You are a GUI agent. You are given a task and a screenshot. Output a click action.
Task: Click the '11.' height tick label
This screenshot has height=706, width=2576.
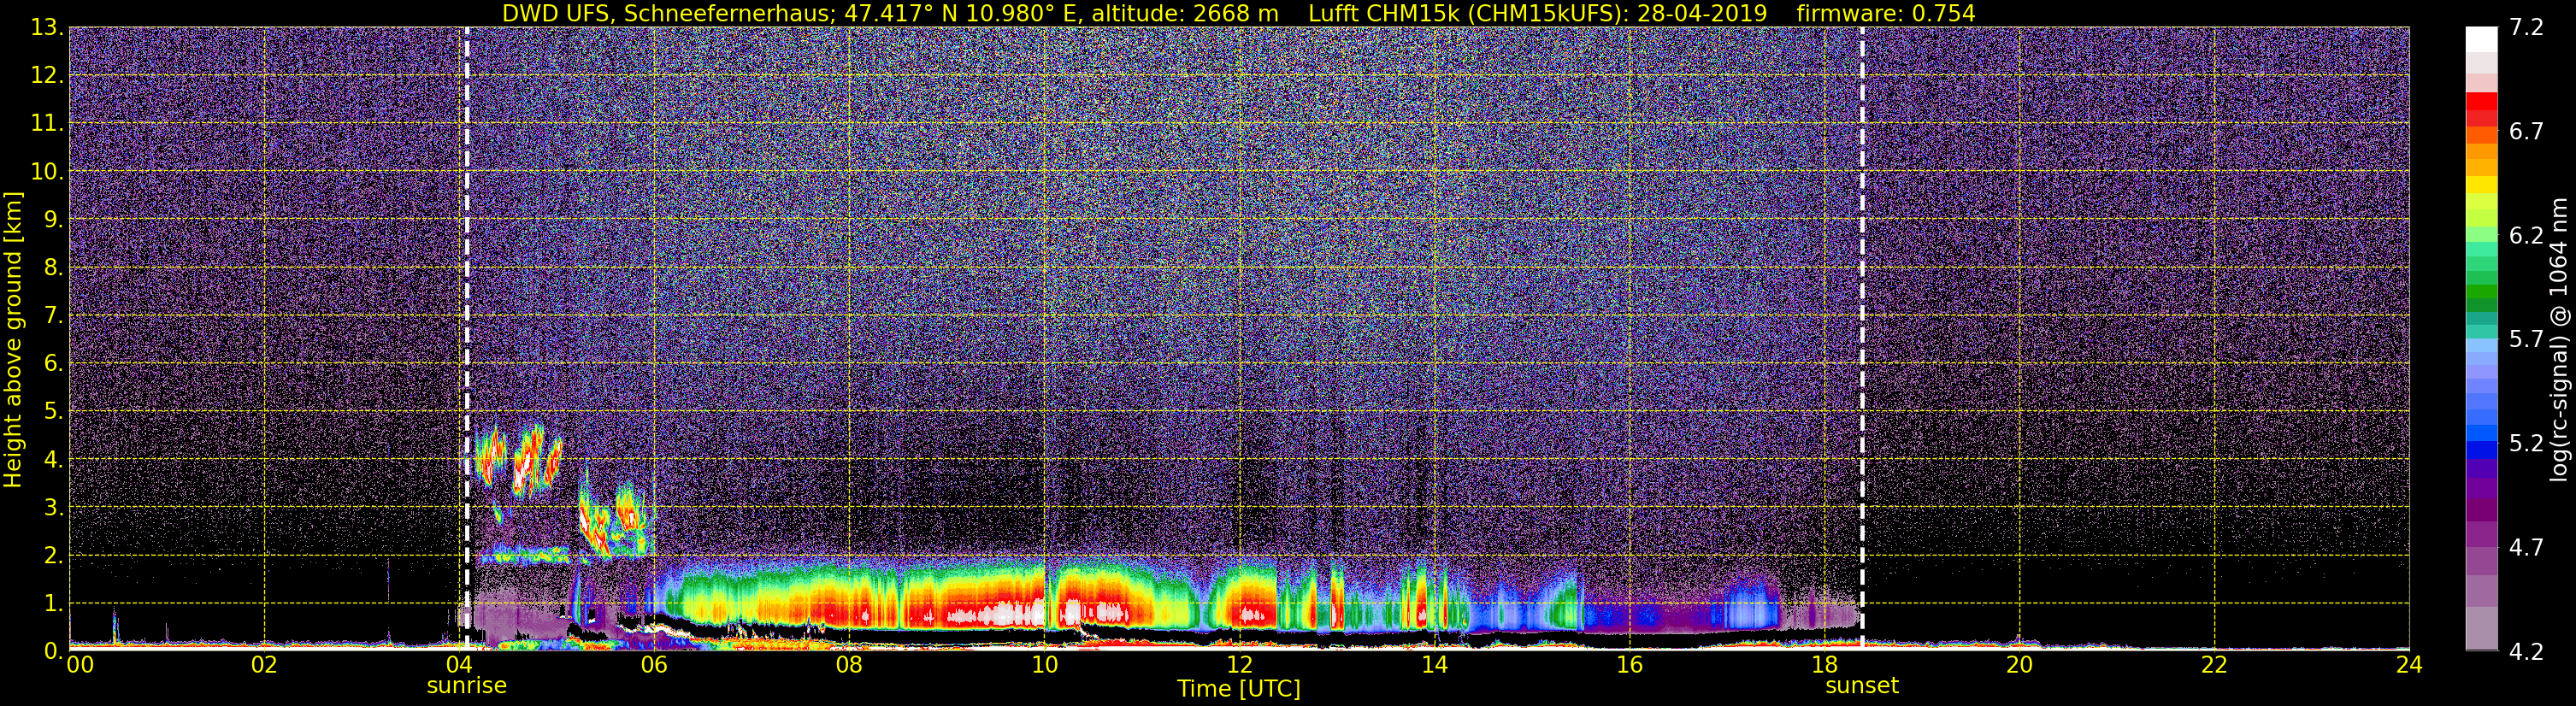47,124
